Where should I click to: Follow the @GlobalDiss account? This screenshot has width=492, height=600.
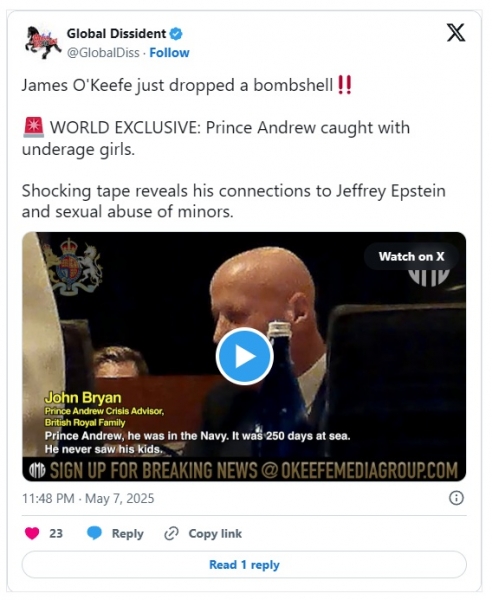click(169, 52)
